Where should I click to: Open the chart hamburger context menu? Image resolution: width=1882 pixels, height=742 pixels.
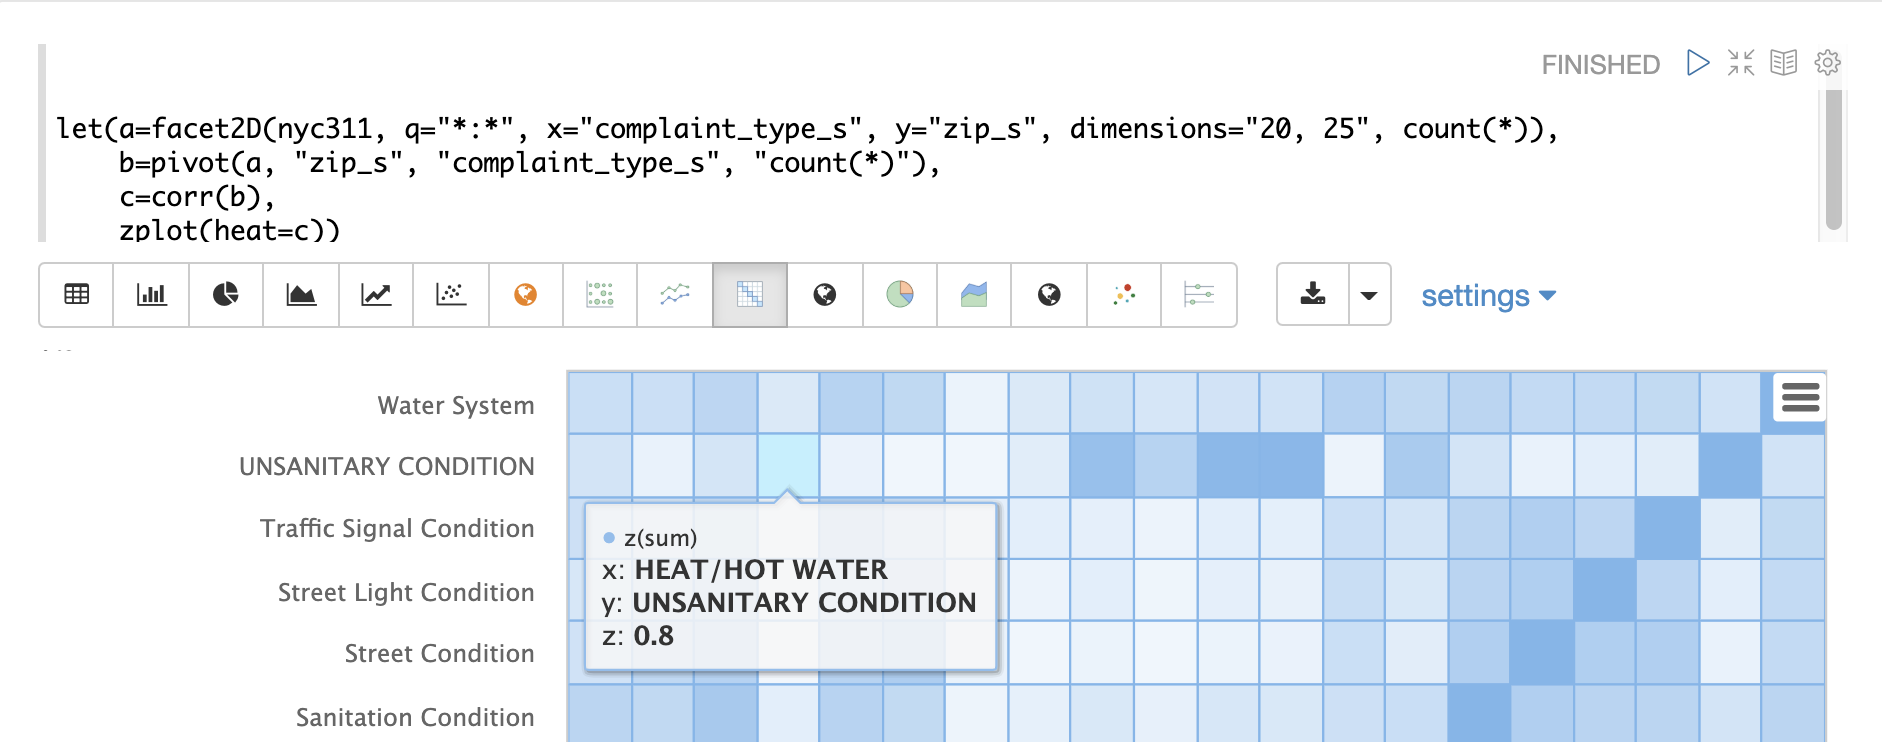click(x=1800, y=398)
